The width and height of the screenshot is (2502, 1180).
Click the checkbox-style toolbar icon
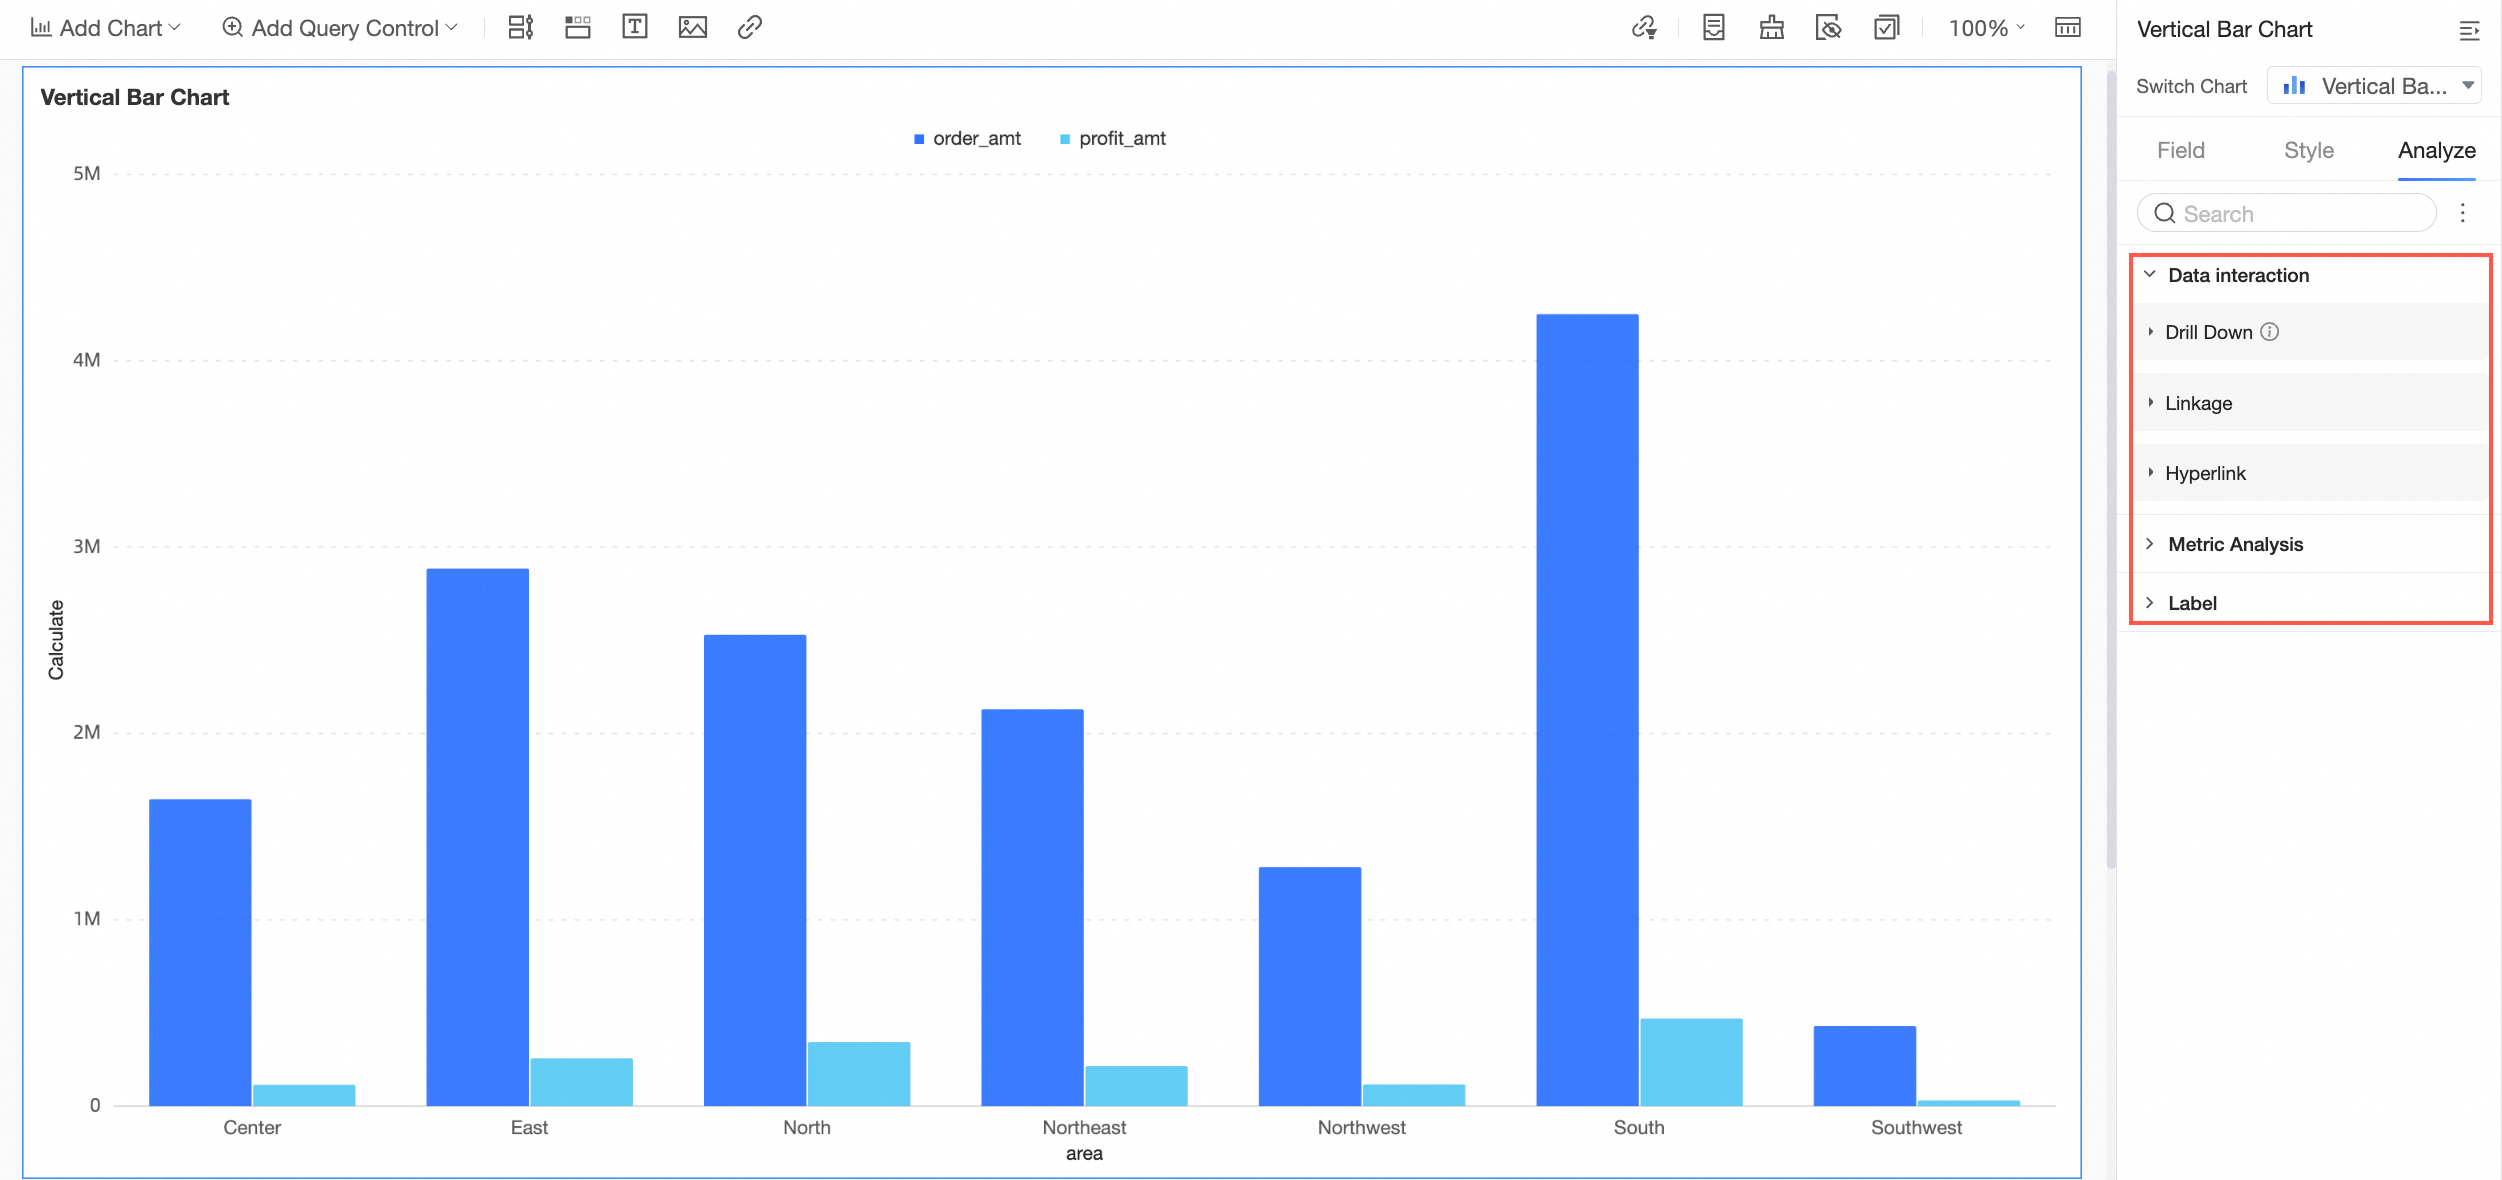click(1887, 27)
